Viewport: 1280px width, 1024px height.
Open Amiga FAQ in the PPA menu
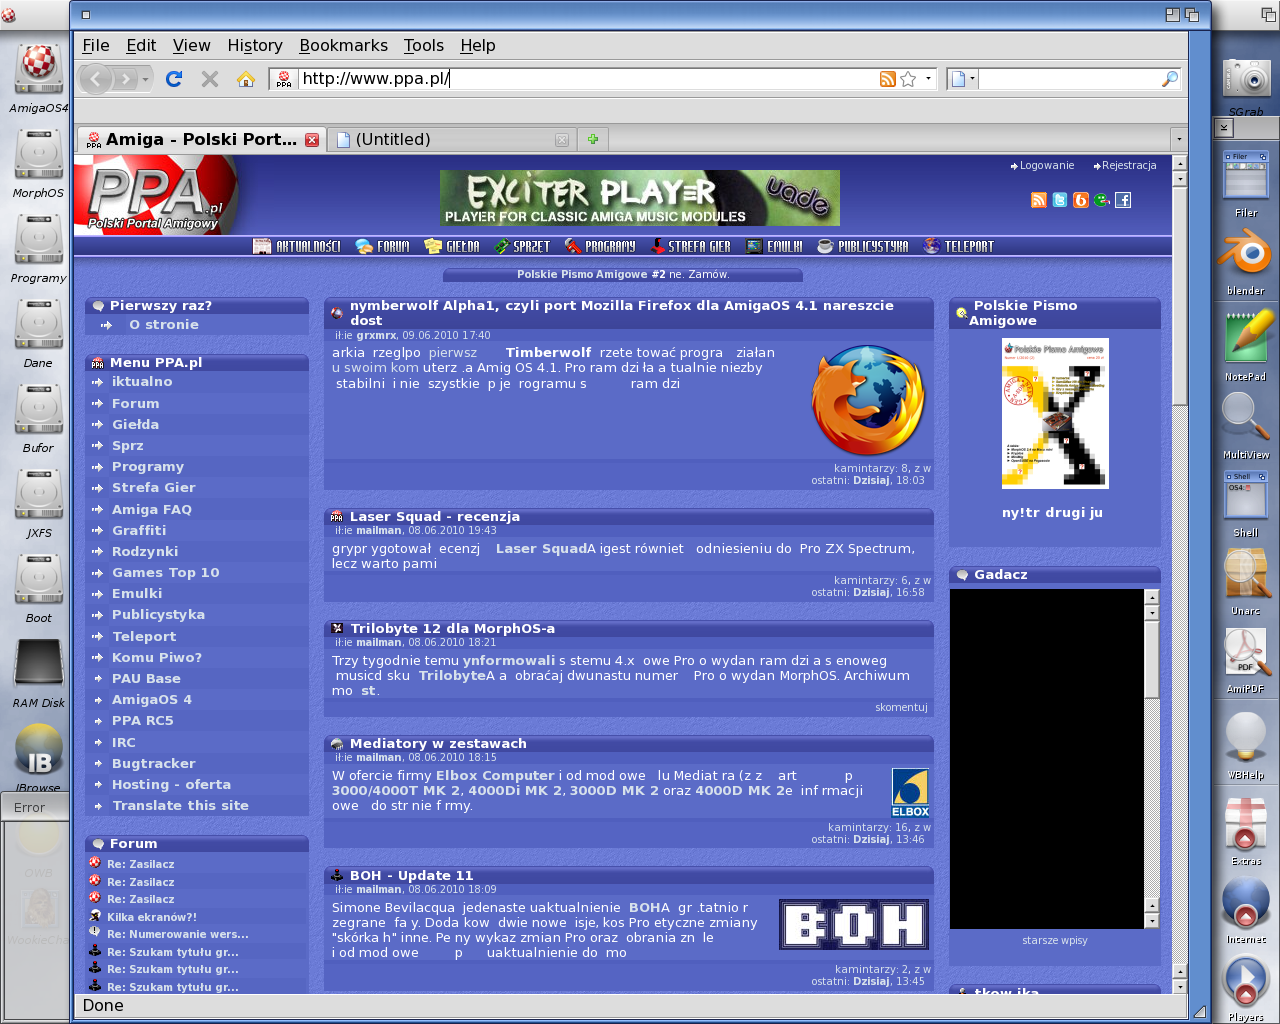(x=151, y=509)
